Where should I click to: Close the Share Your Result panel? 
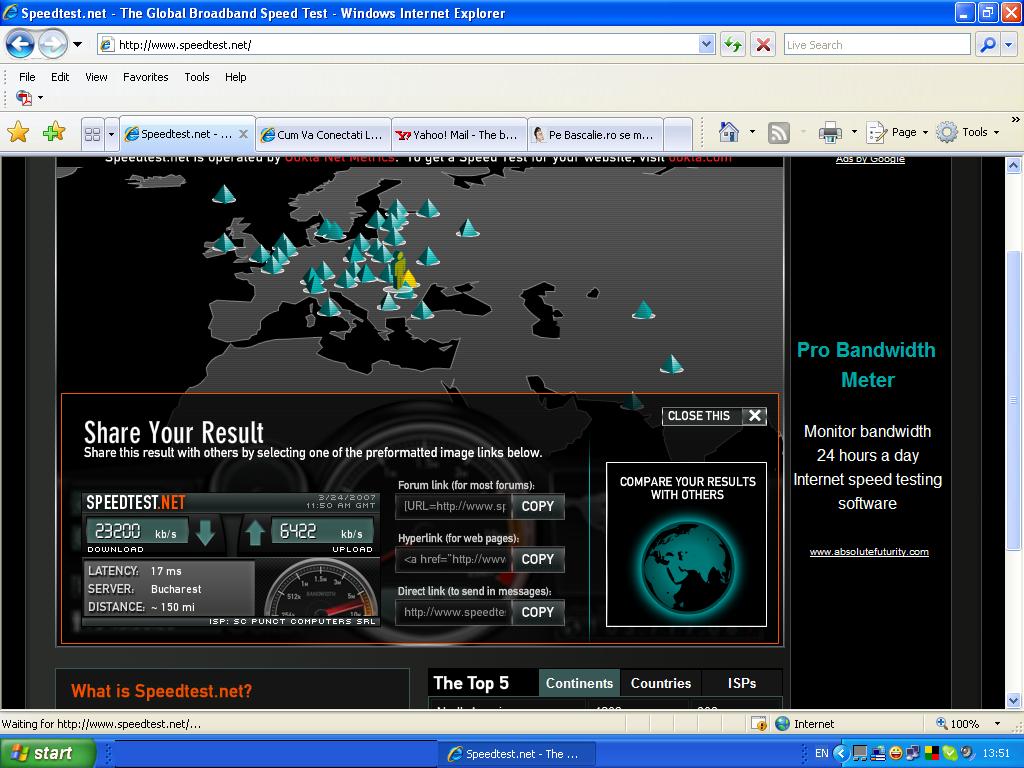pyautogui.click(x=755, y=416)
